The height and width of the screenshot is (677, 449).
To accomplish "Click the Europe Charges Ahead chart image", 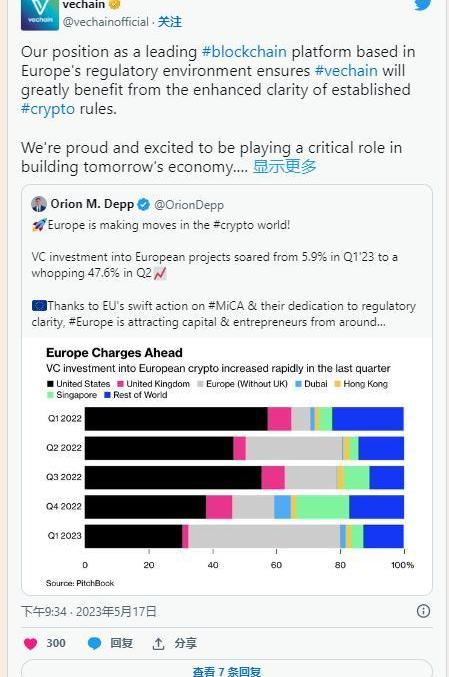I will (x=227, y=466).
